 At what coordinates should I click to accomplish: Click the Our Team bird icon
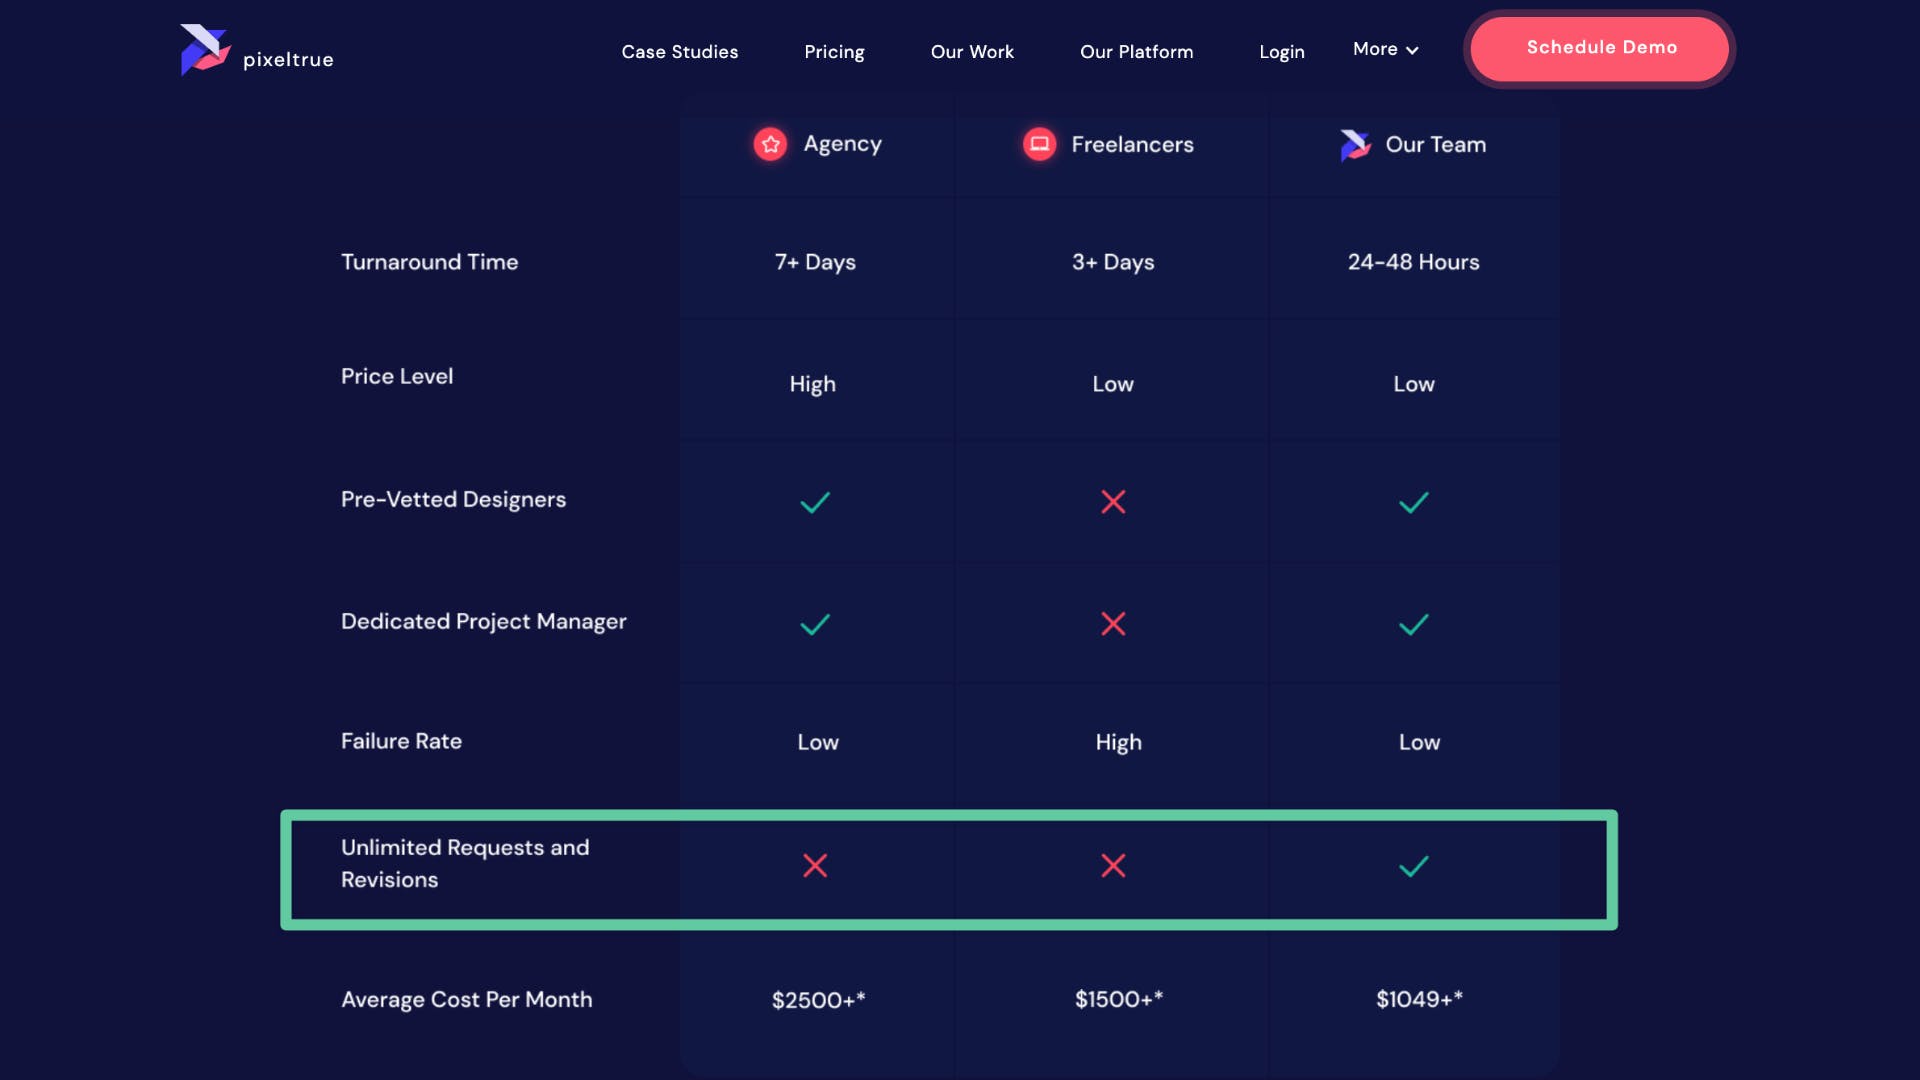(x=1353, y=144)
